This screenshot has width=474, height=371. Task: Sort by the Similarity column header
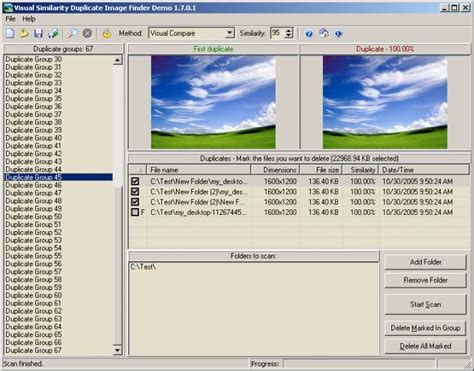tap(361, 170)
